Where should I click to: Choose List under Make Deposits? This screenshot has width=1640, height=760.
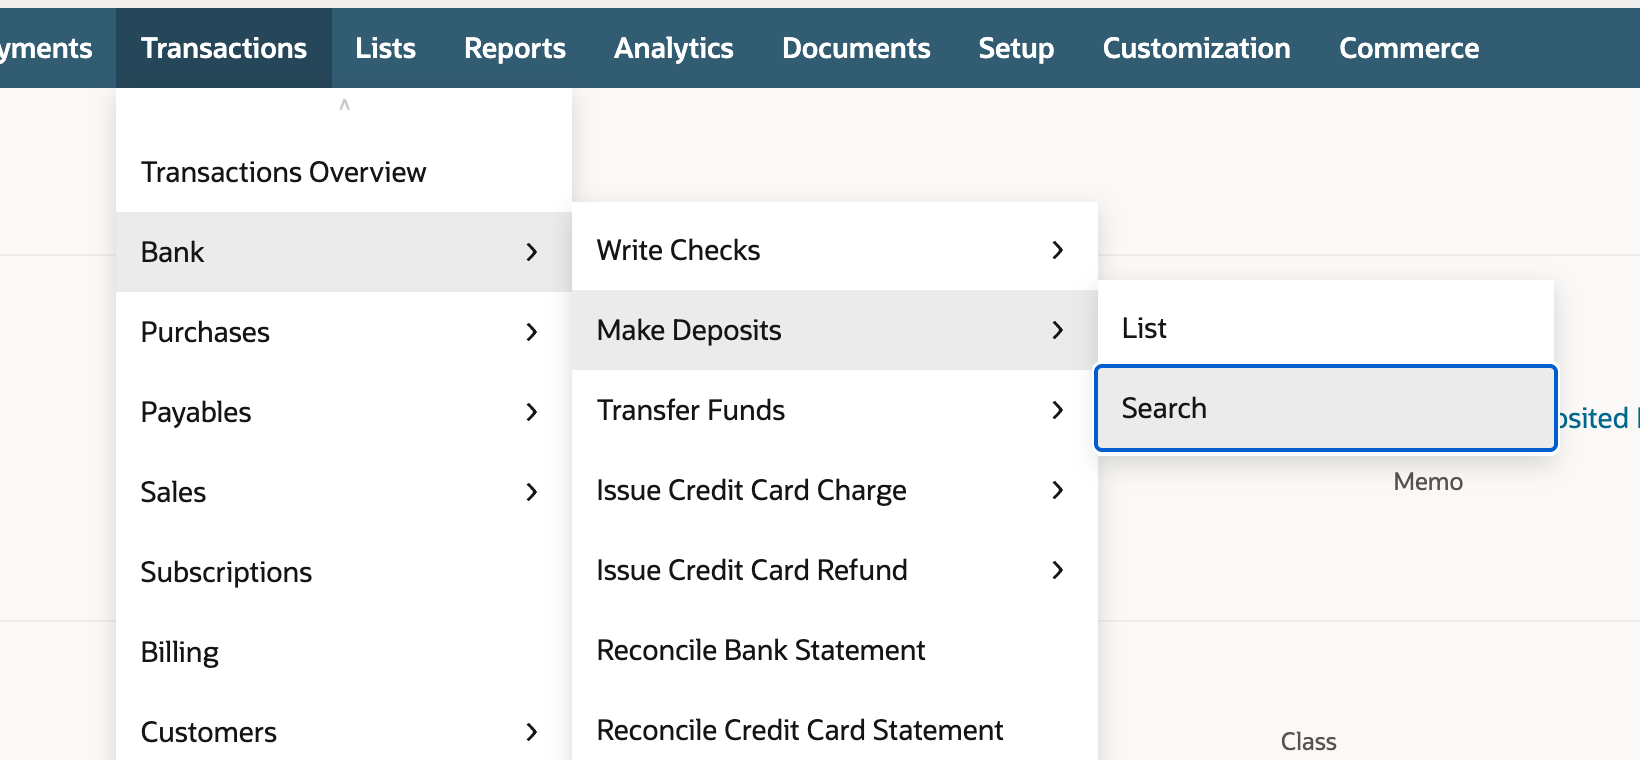pos(1326,328)
